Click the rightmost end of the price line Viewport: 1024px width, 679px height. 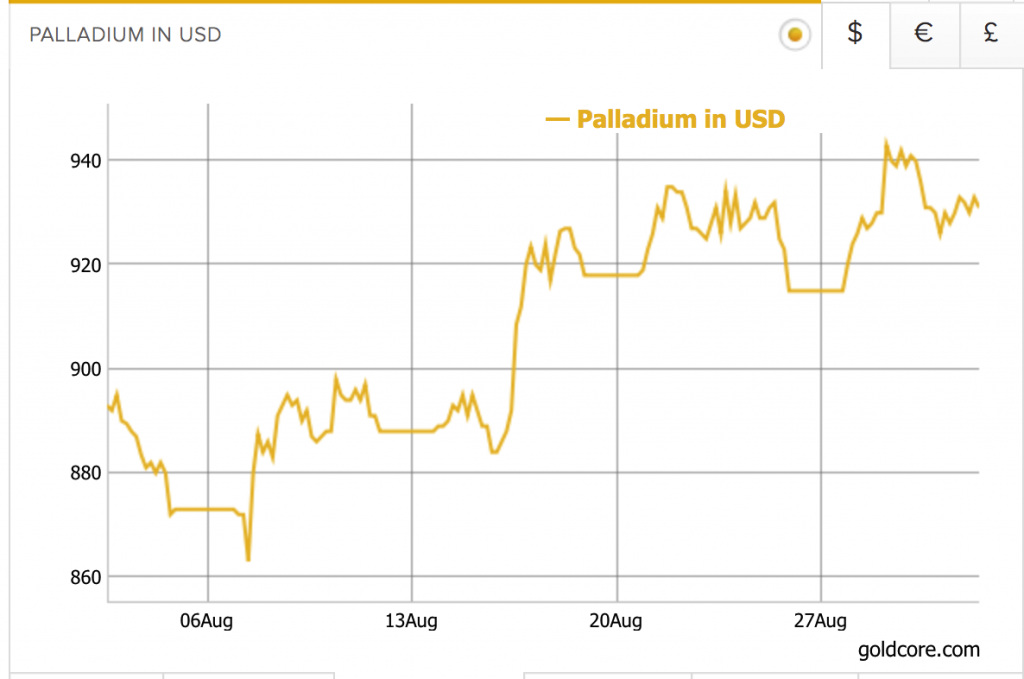(978, 207)
